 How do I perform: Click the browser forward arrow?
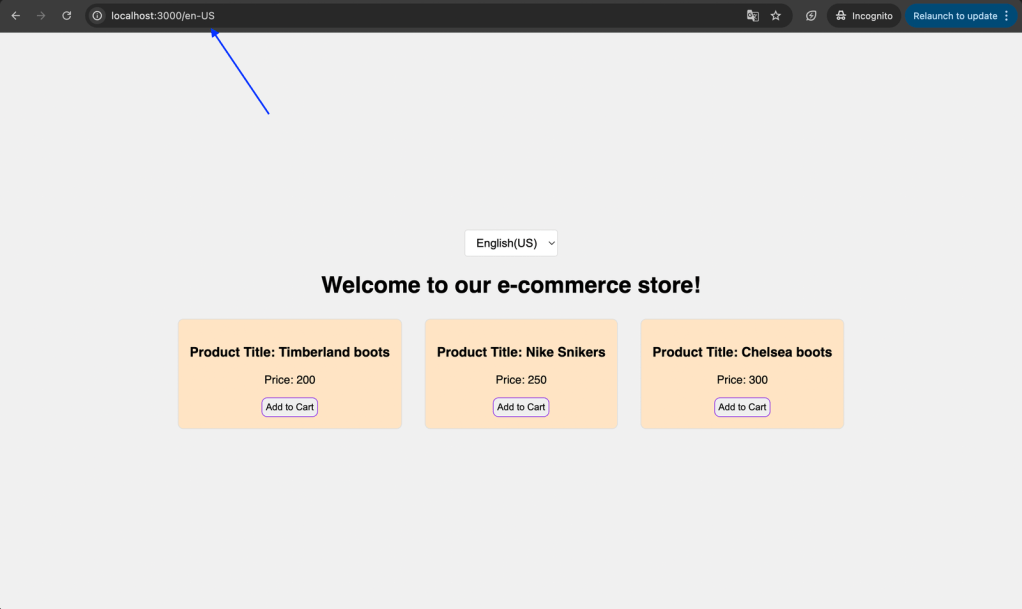point(41,16)
